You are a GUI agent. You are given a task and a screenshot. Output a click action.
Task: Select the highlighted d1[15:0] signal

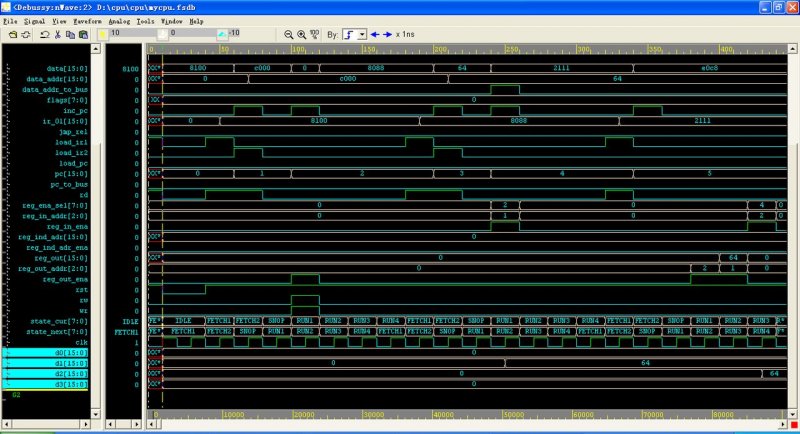45,364
